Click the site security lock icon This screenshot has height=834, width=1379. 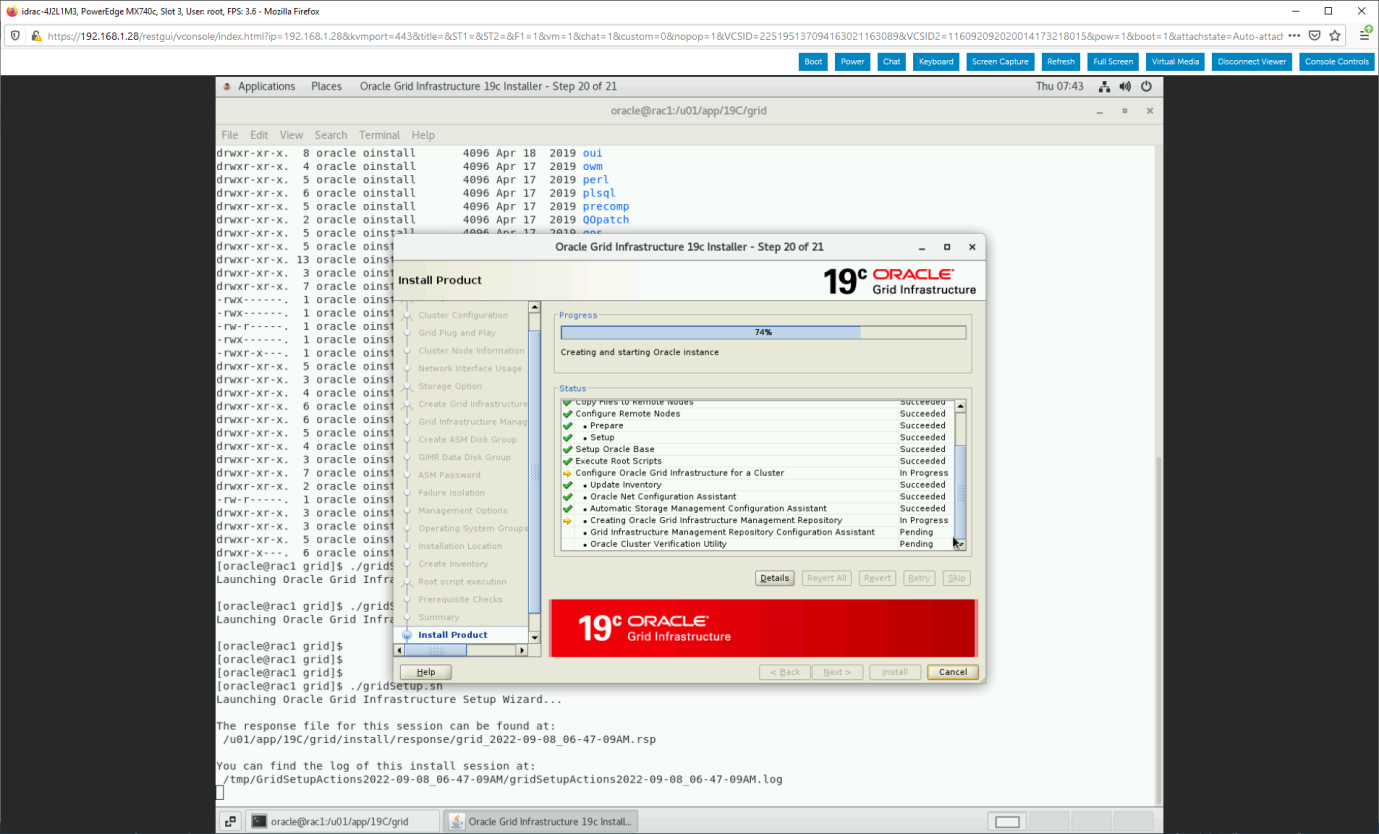(36, 35)
